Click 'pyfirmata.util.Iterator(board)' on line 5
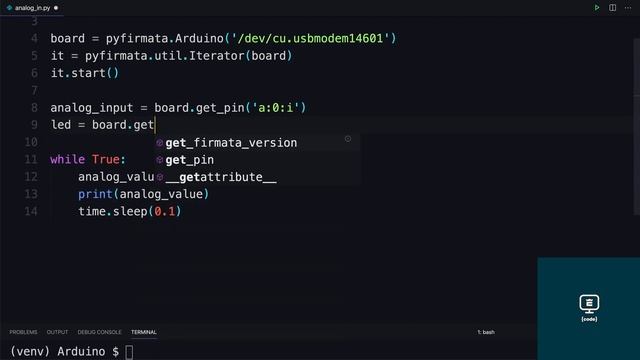This screenshot has height=360, width=640. pyautogui.click(x=189, y=56)
